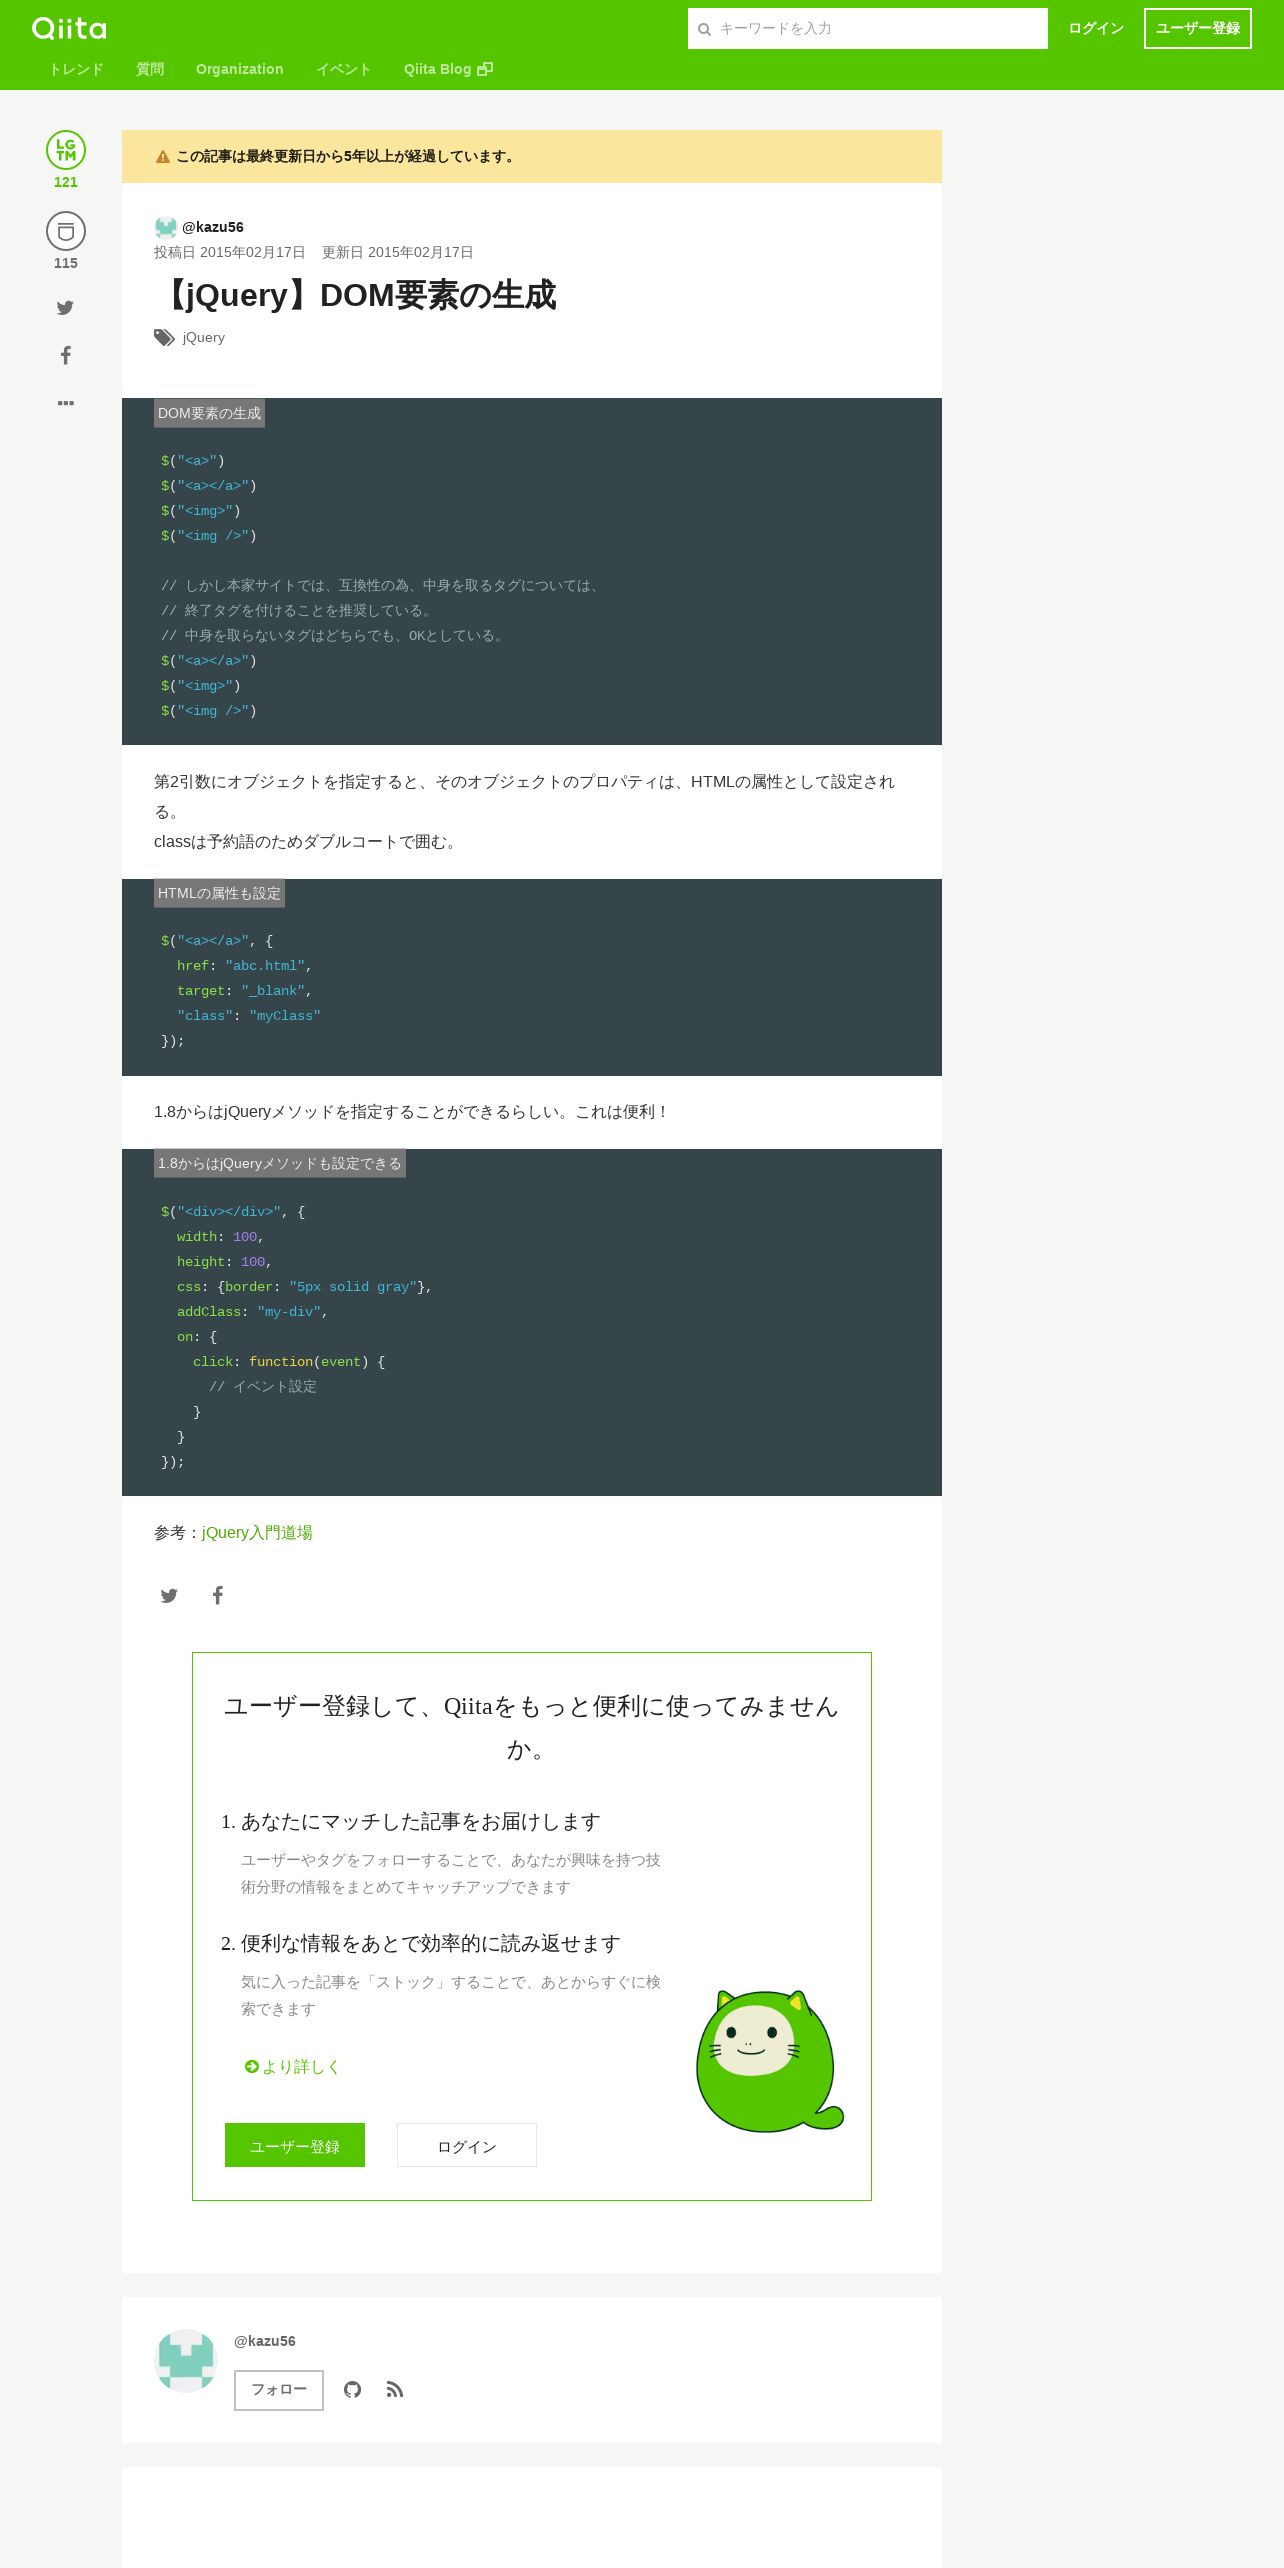Click the small author avatar near title
This screenshot has width=1284, height=2568.
coord(166,227)
